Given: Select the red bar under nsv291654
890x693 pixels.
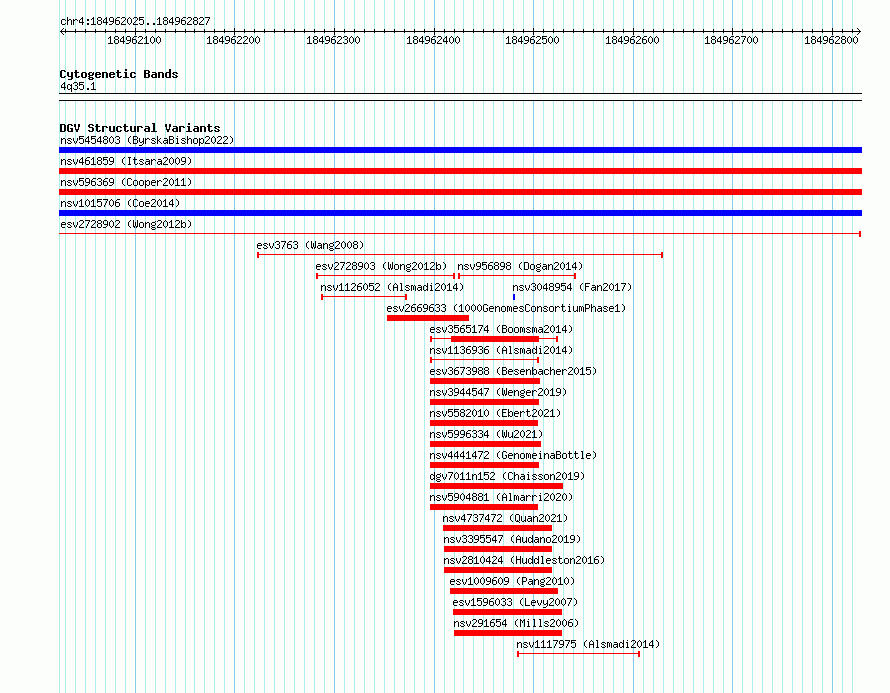Looking at the screenshot, I should click(x=508, y=633).
